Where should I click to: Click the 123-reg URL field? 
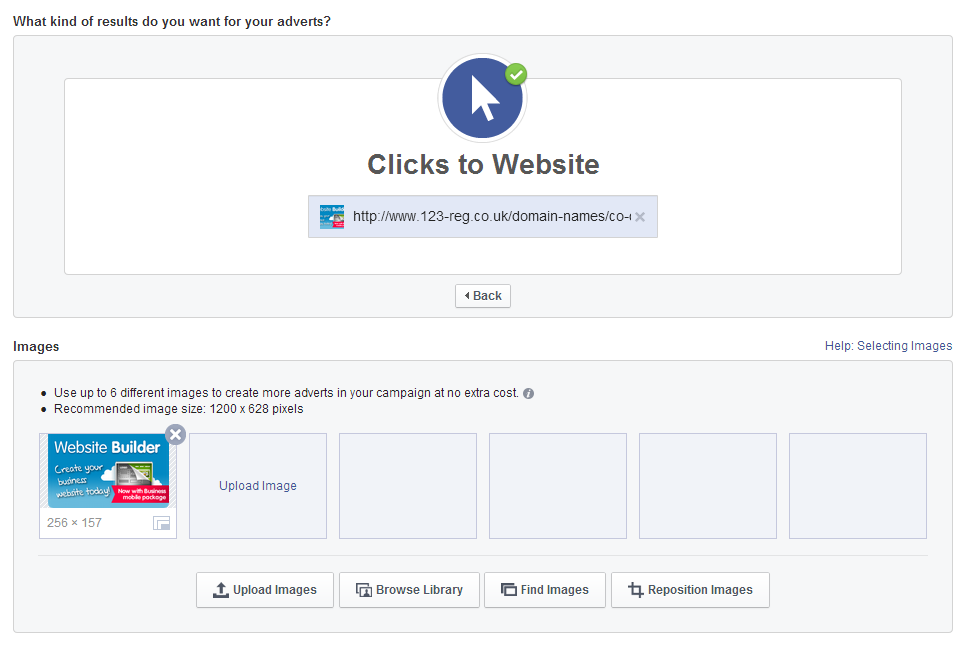tap(483, 217)
